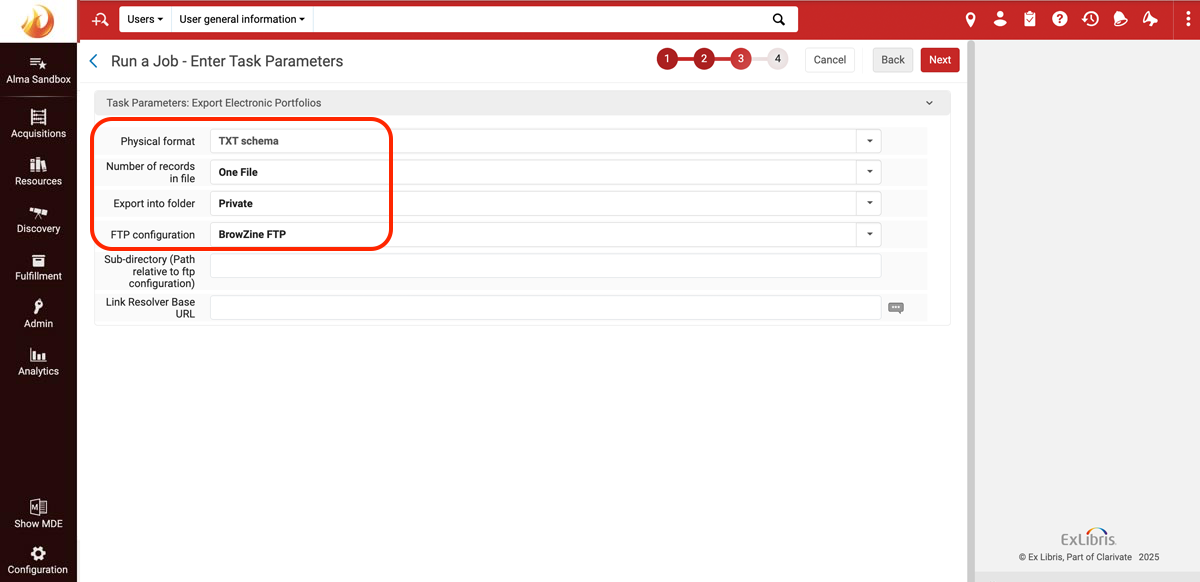
Task: Open the Fulfillment menu
Action: coord(38,267)
